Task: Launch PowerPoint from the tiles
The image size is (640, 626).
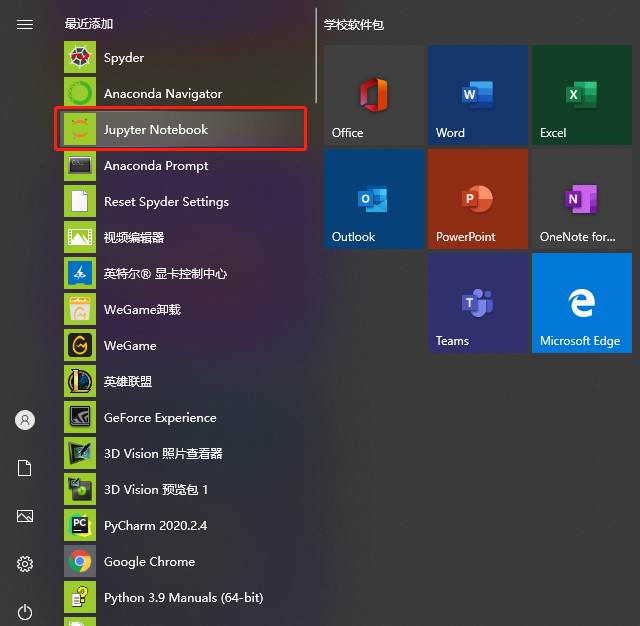Action: tap(477, 199)
